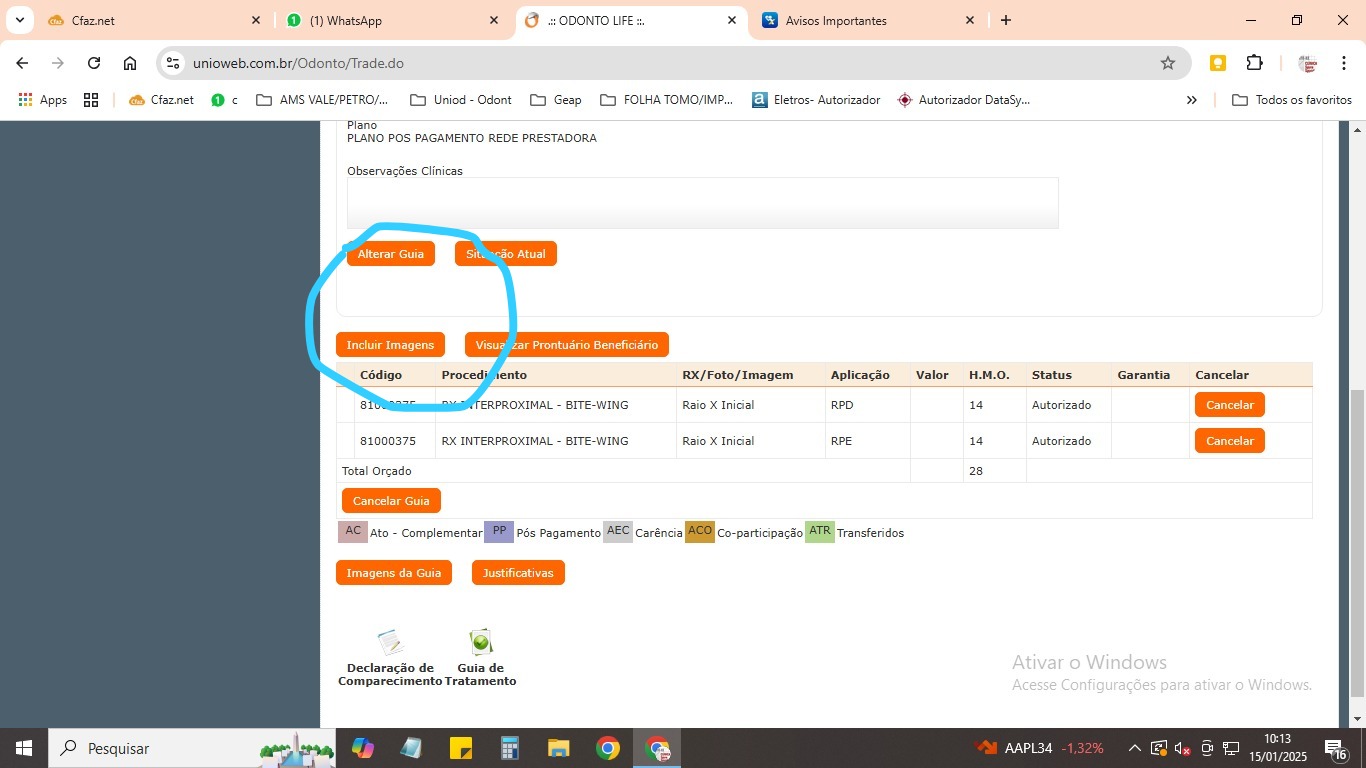The width and height of the screenshot is (1366, 768).
Task: Open the Chrome extensions puzzle icon
Action: coord(1254,63)
